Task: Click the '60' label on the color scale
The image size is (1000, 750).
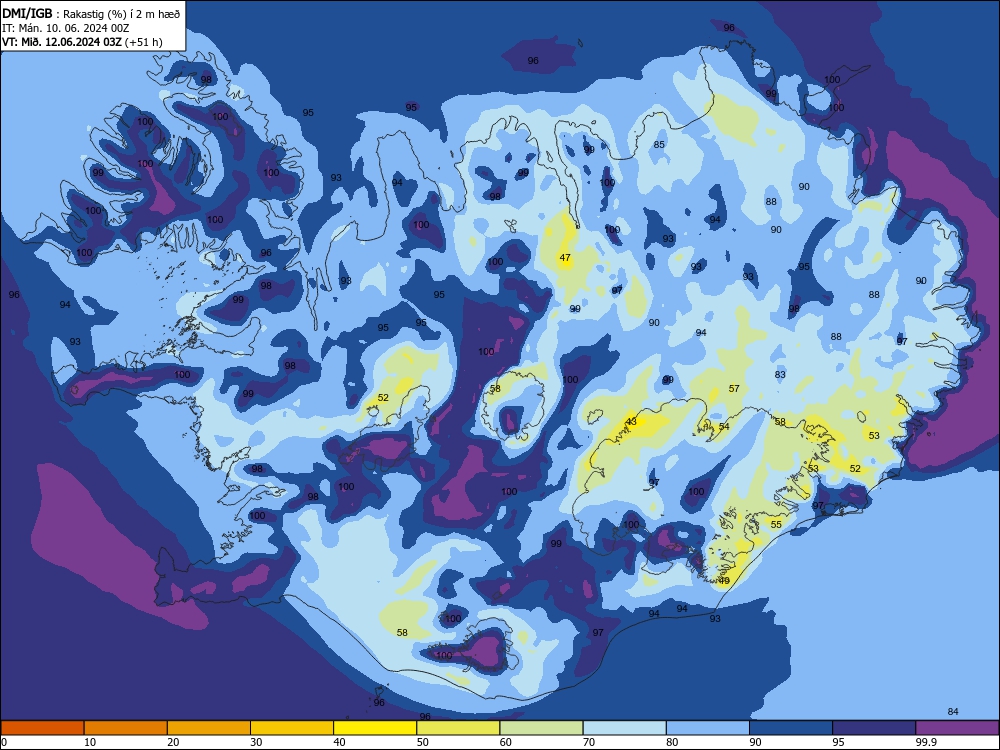Action: coord(506,742)
